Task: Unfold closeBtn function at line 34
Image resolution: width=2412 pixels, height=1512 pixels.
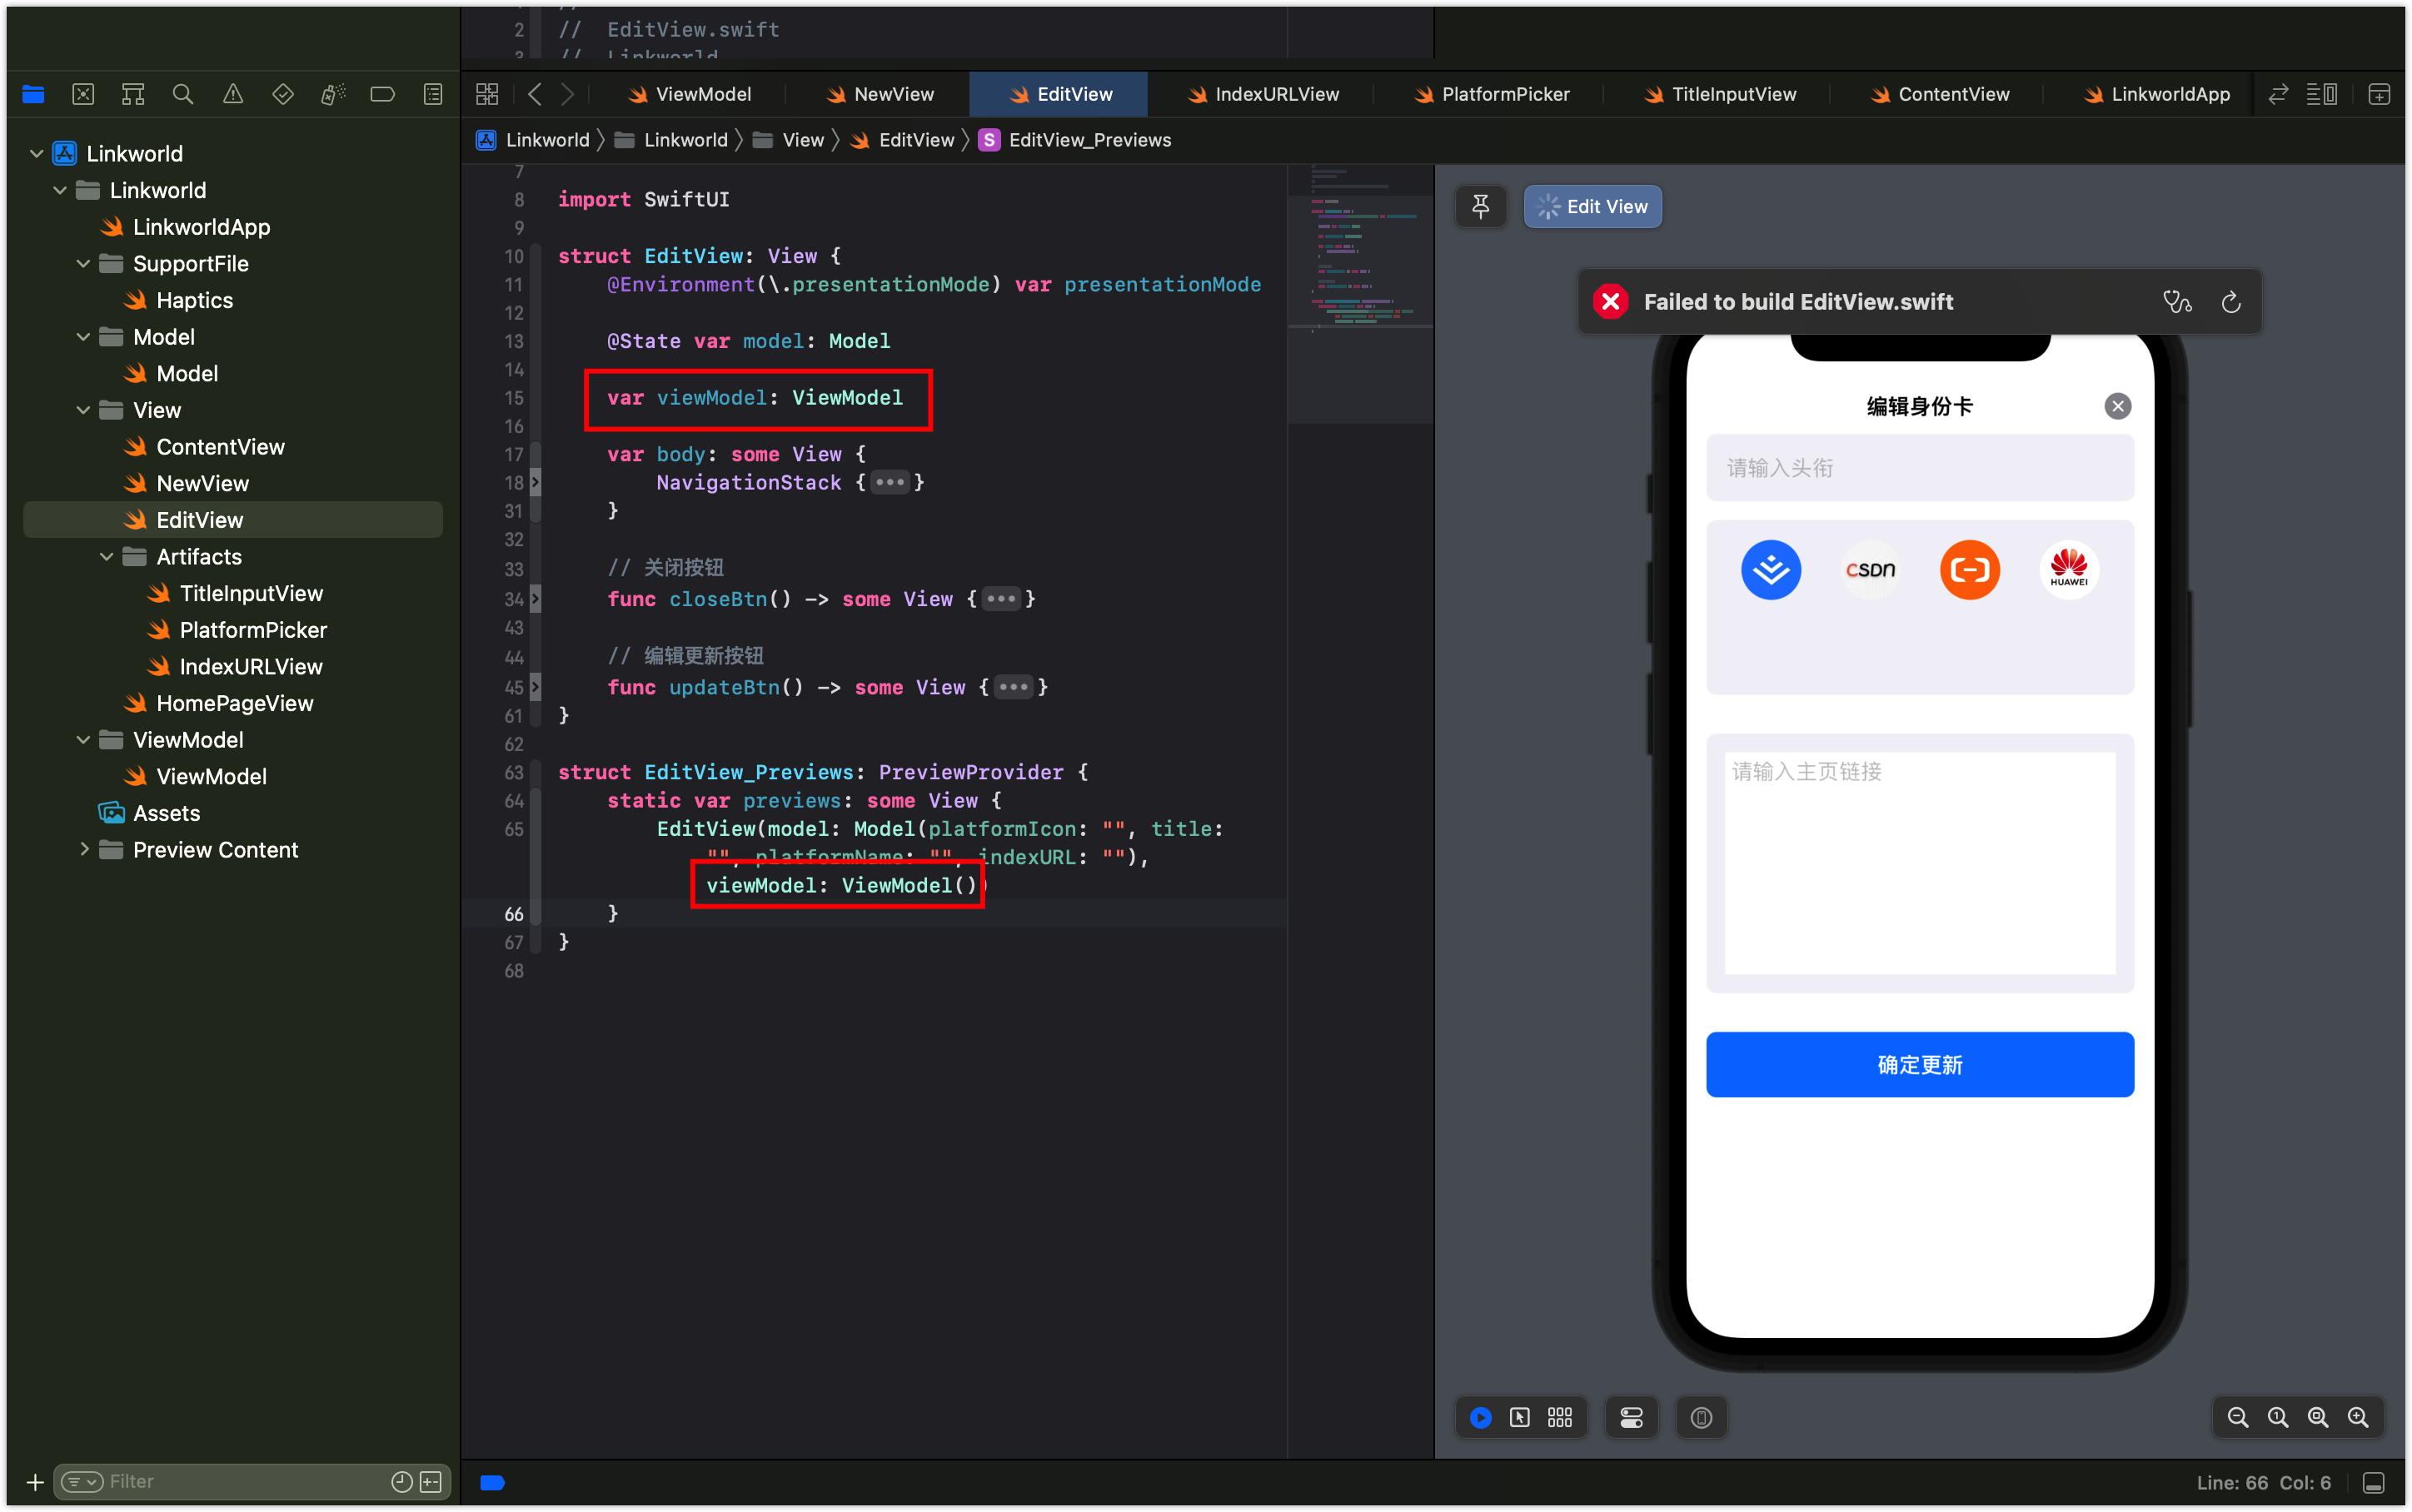Action: [x=1001, y=599]
